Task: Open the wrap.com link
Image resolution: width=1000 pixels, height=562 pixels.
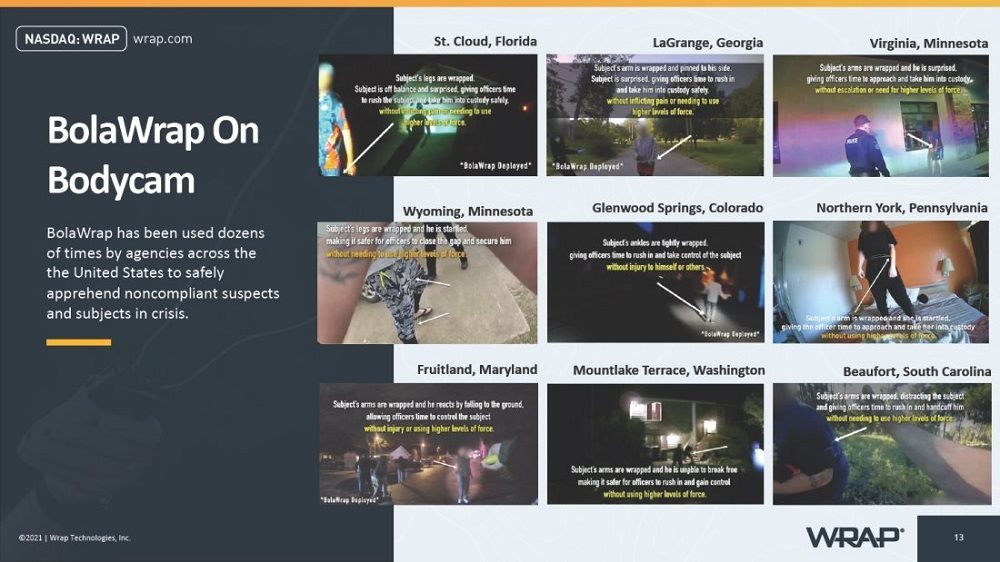Action: point(163,39)
